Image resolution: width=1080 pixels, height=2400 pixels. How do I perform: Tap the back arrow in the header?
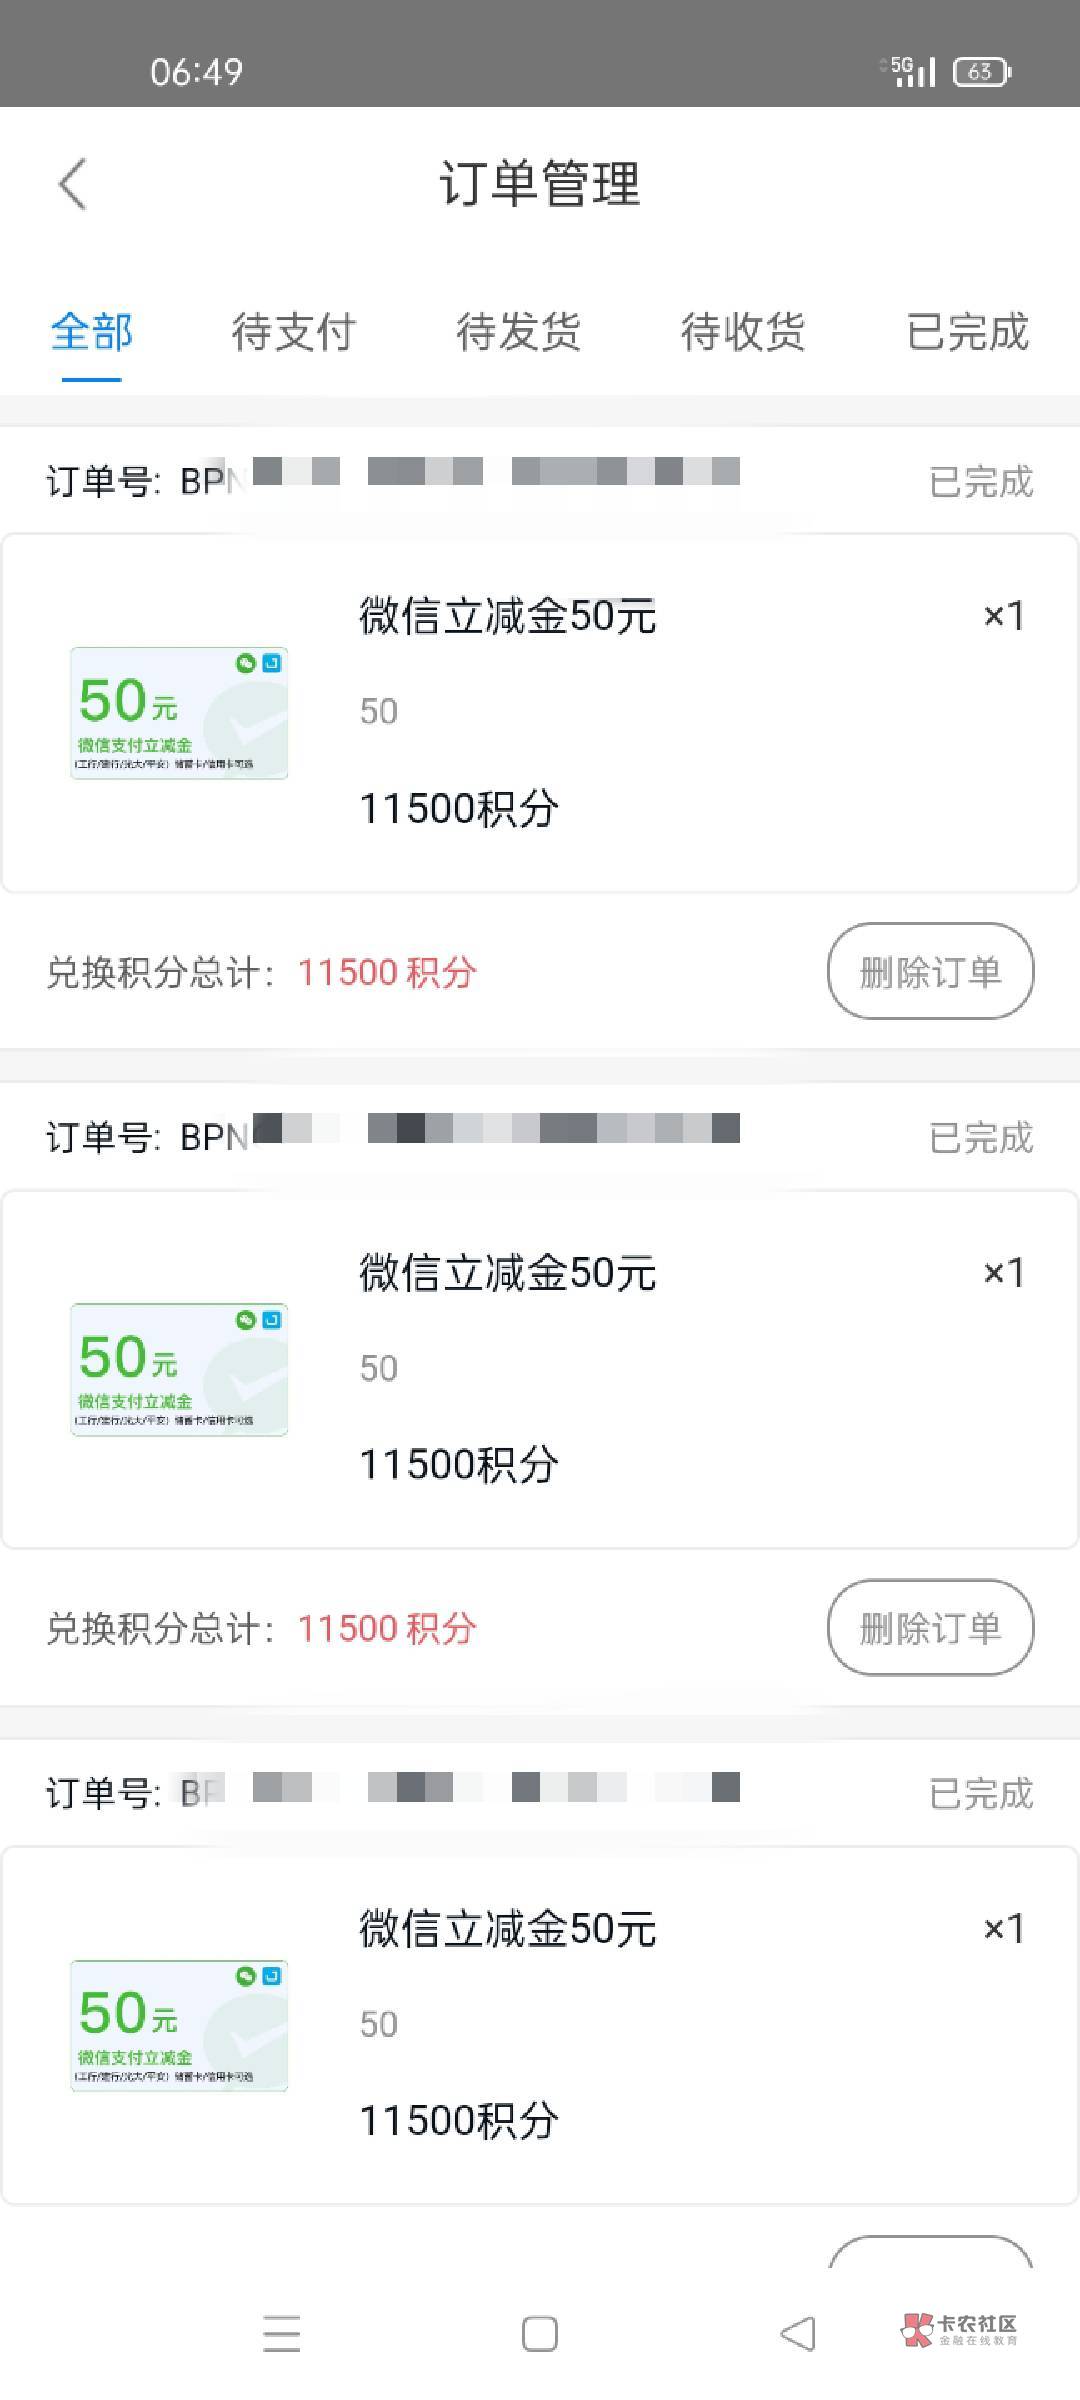[x=73, y=185]
